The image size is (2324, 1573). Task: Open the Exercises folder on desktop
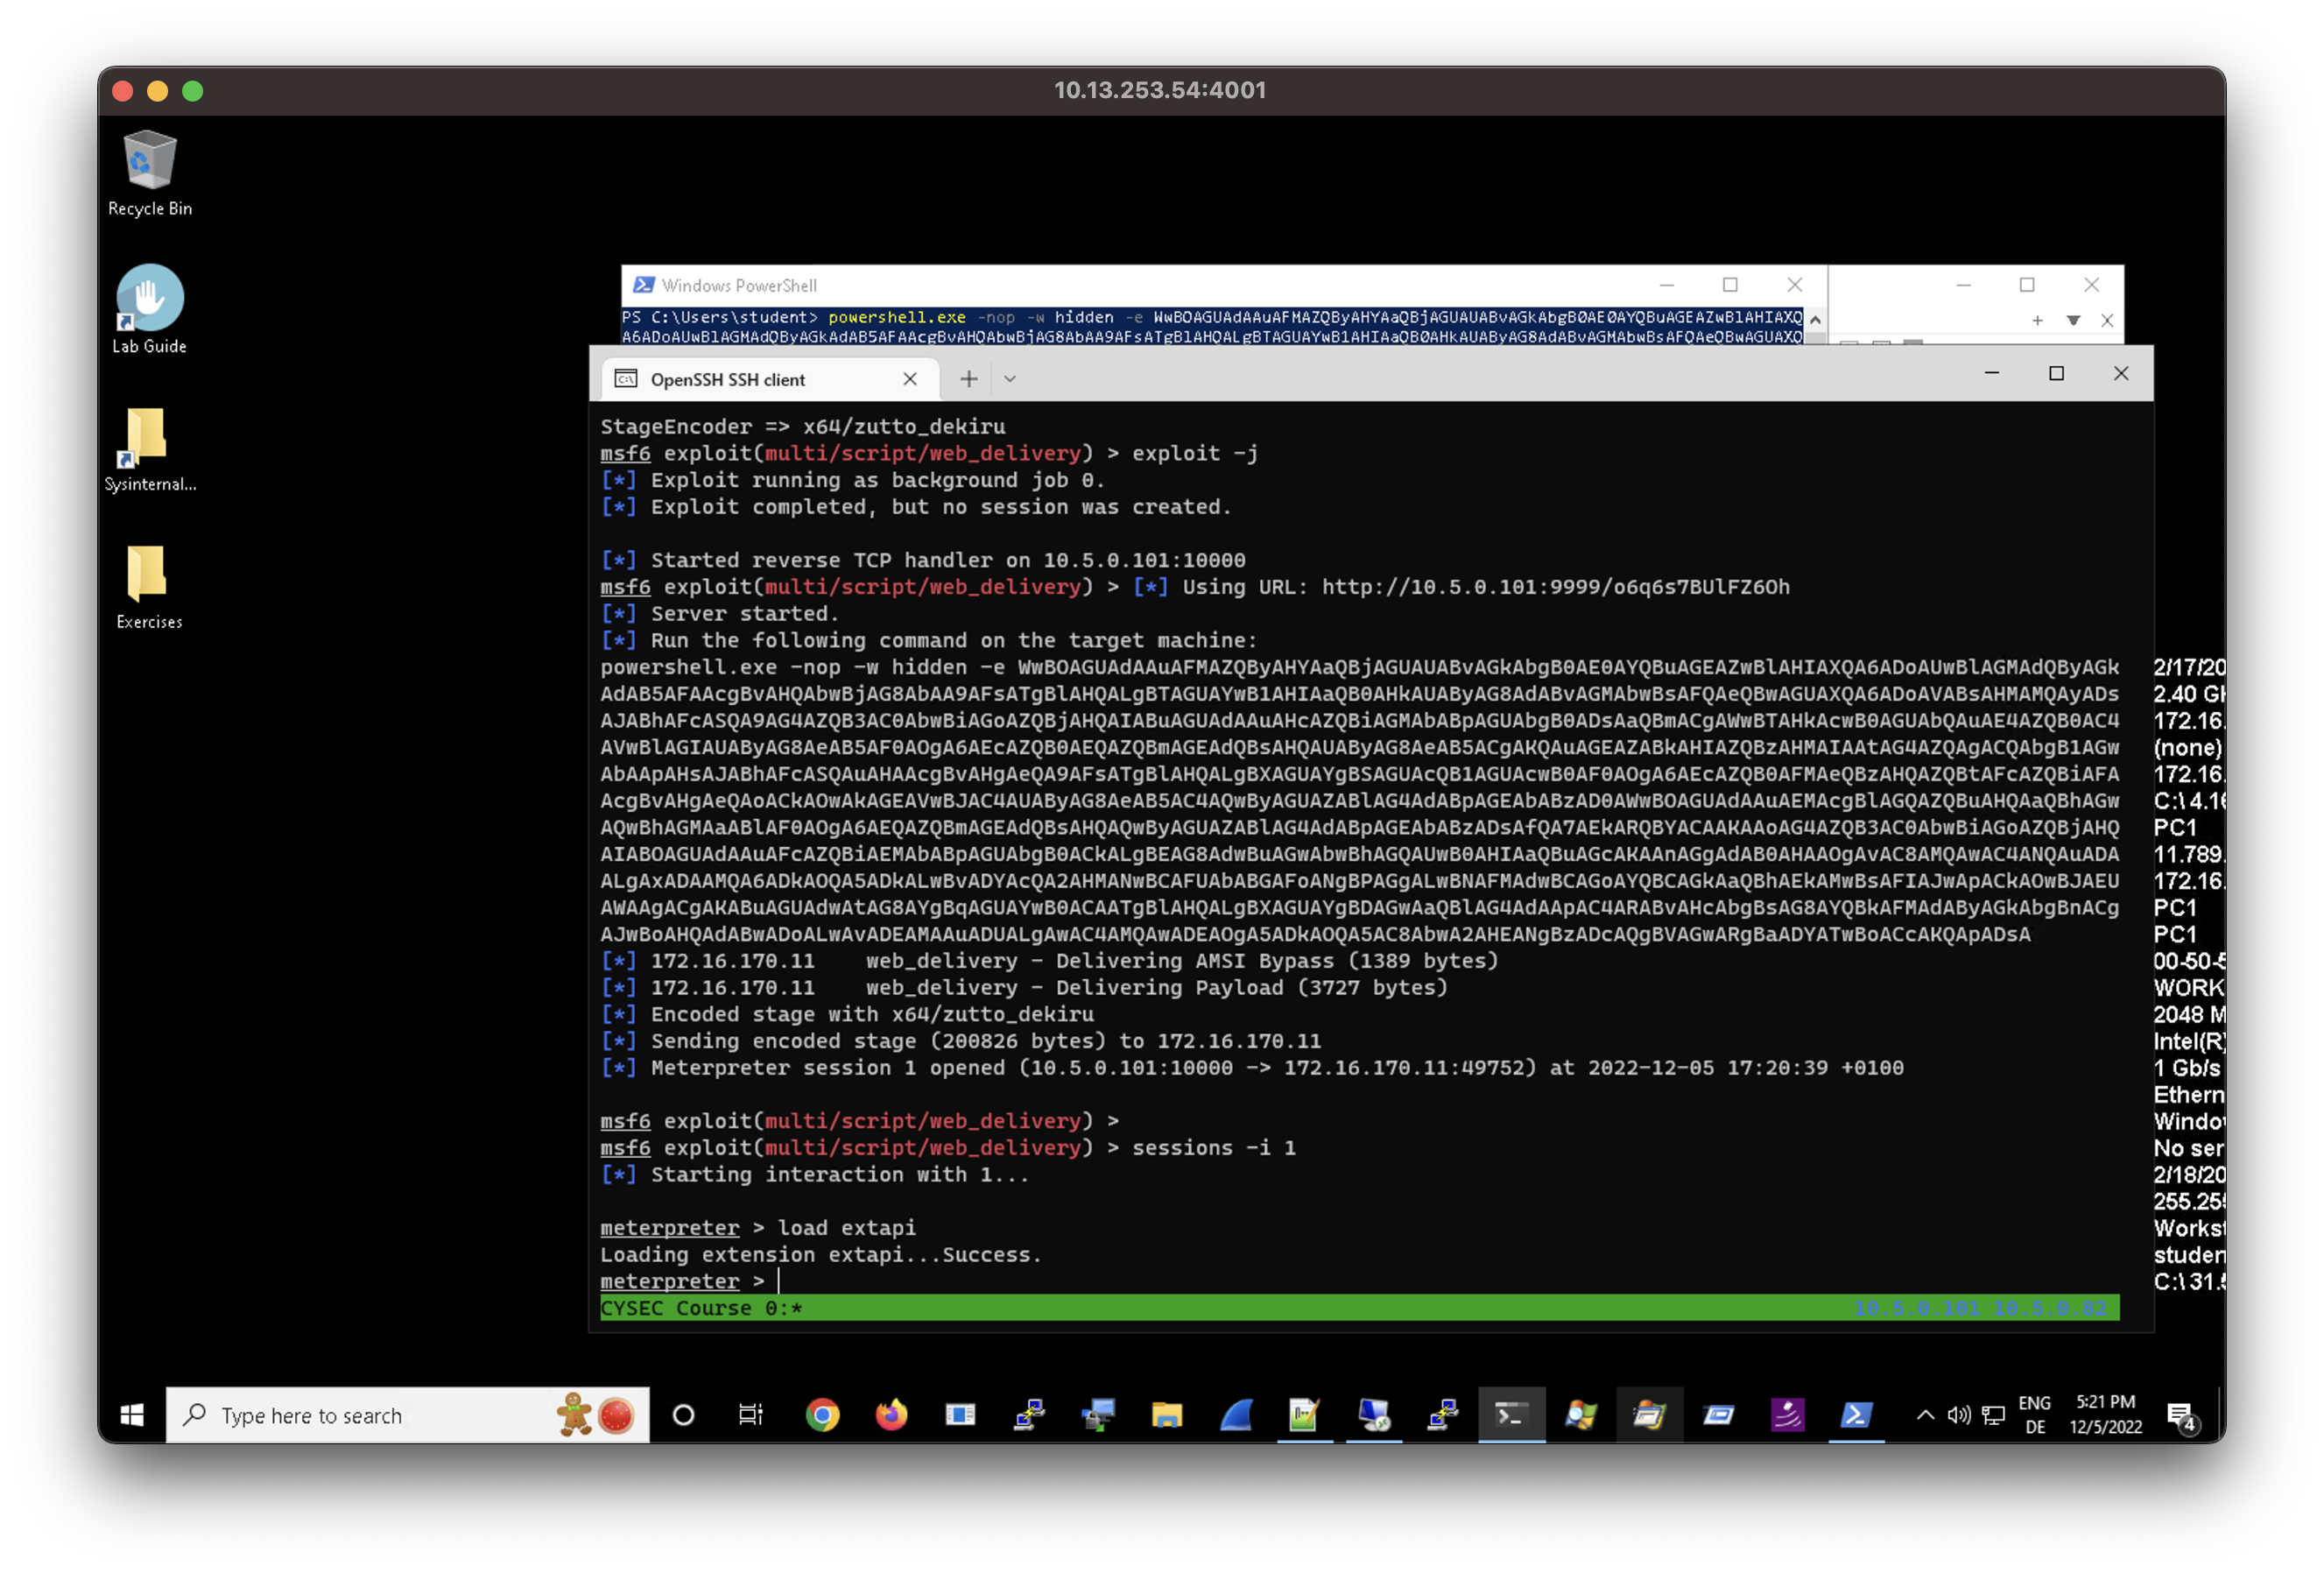coord(149,587)
